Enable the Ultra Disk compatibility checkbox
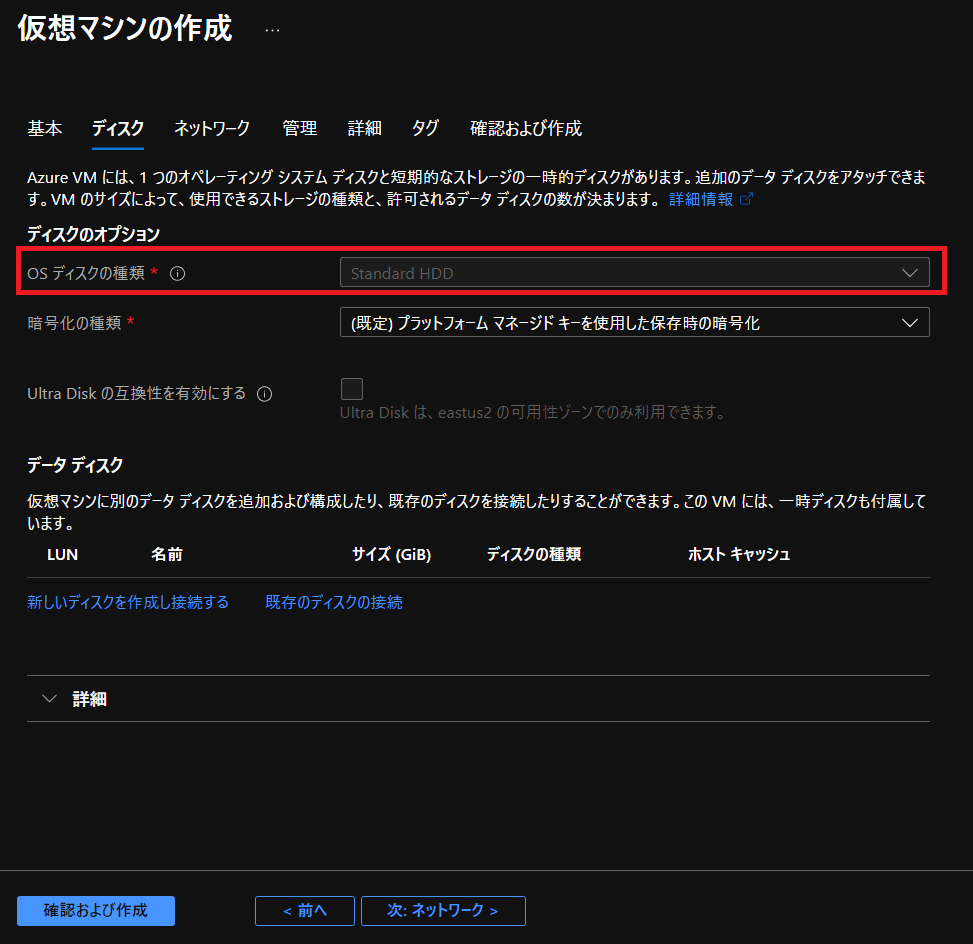 (352, 389)
